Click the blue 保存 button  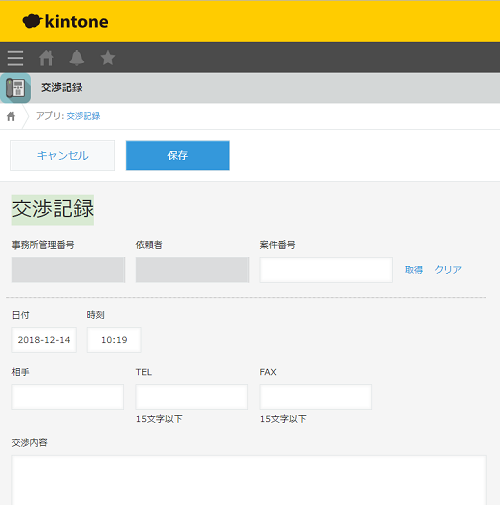(x=178, y=155)
